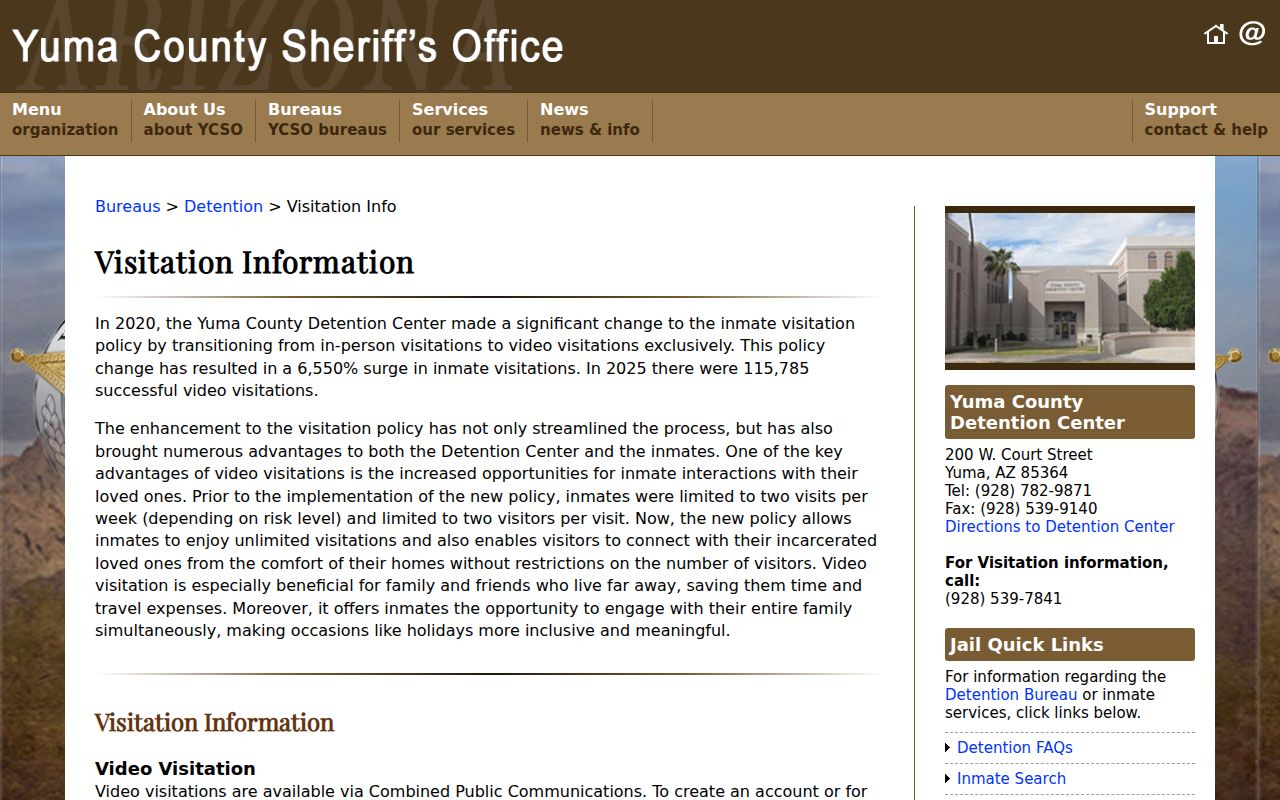Click the brown Visitation Information section heading
This screenshot has height=800, width=1280.
pyautogui.click(x=214, y=722)
